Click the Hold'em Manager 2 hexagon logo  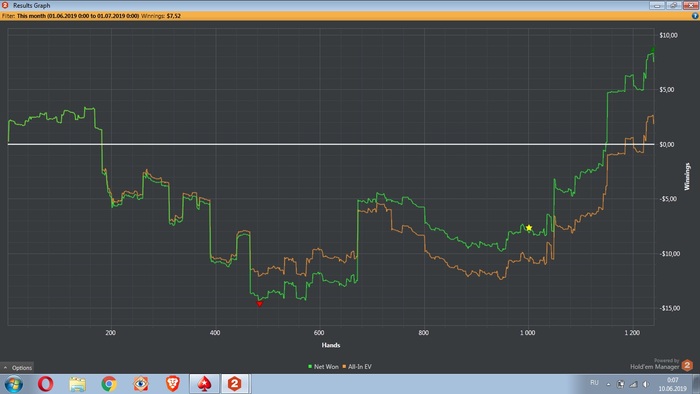click(x=688, y=365)
